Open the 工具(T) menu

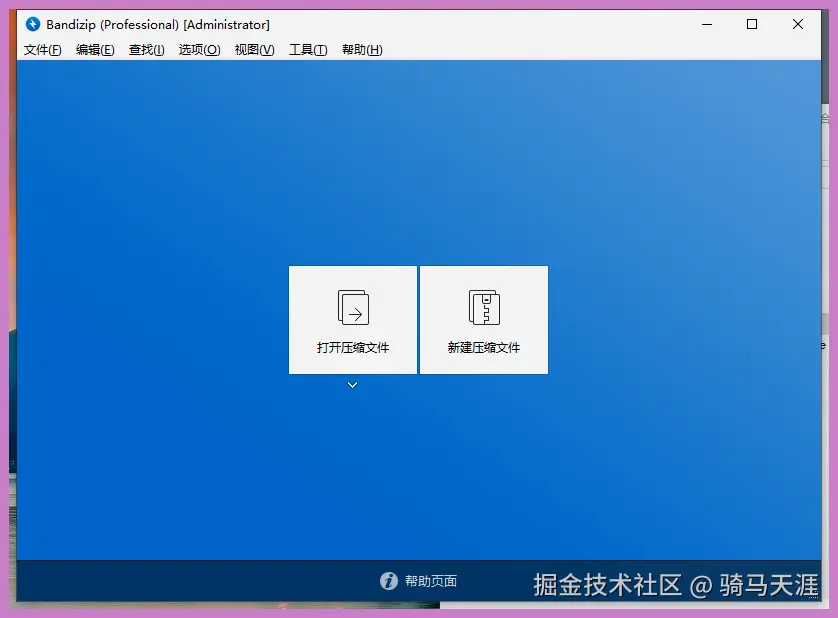coord(308,50)
